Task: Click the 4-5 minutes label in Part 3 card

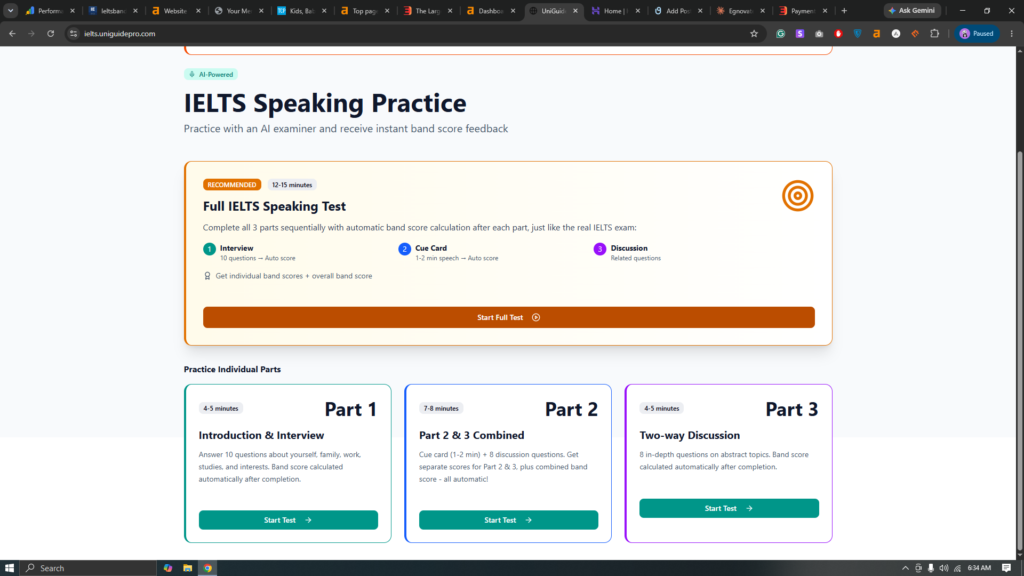Action: point(662,408)
